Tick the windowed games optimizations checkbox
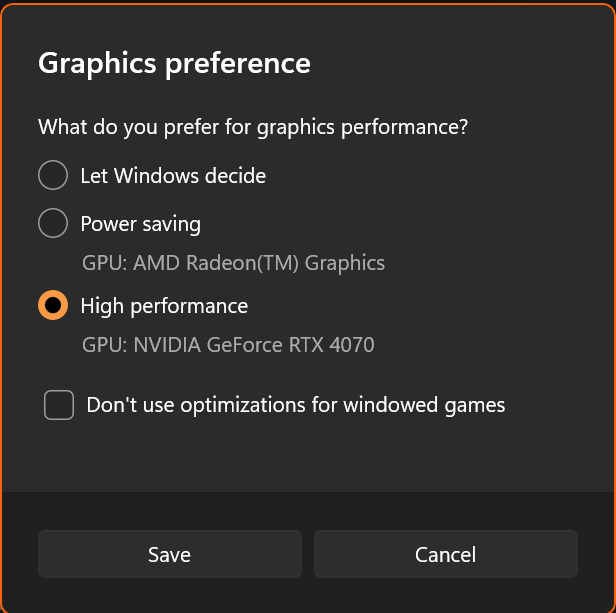The height and width of the screenshot is (613, 616). [59, 405]
